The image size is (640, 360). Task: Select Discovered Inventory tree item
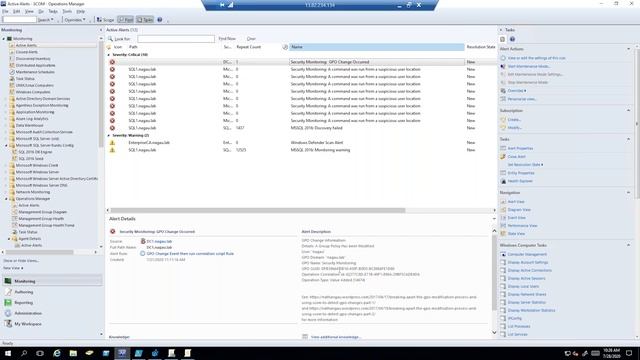[33, 59]
